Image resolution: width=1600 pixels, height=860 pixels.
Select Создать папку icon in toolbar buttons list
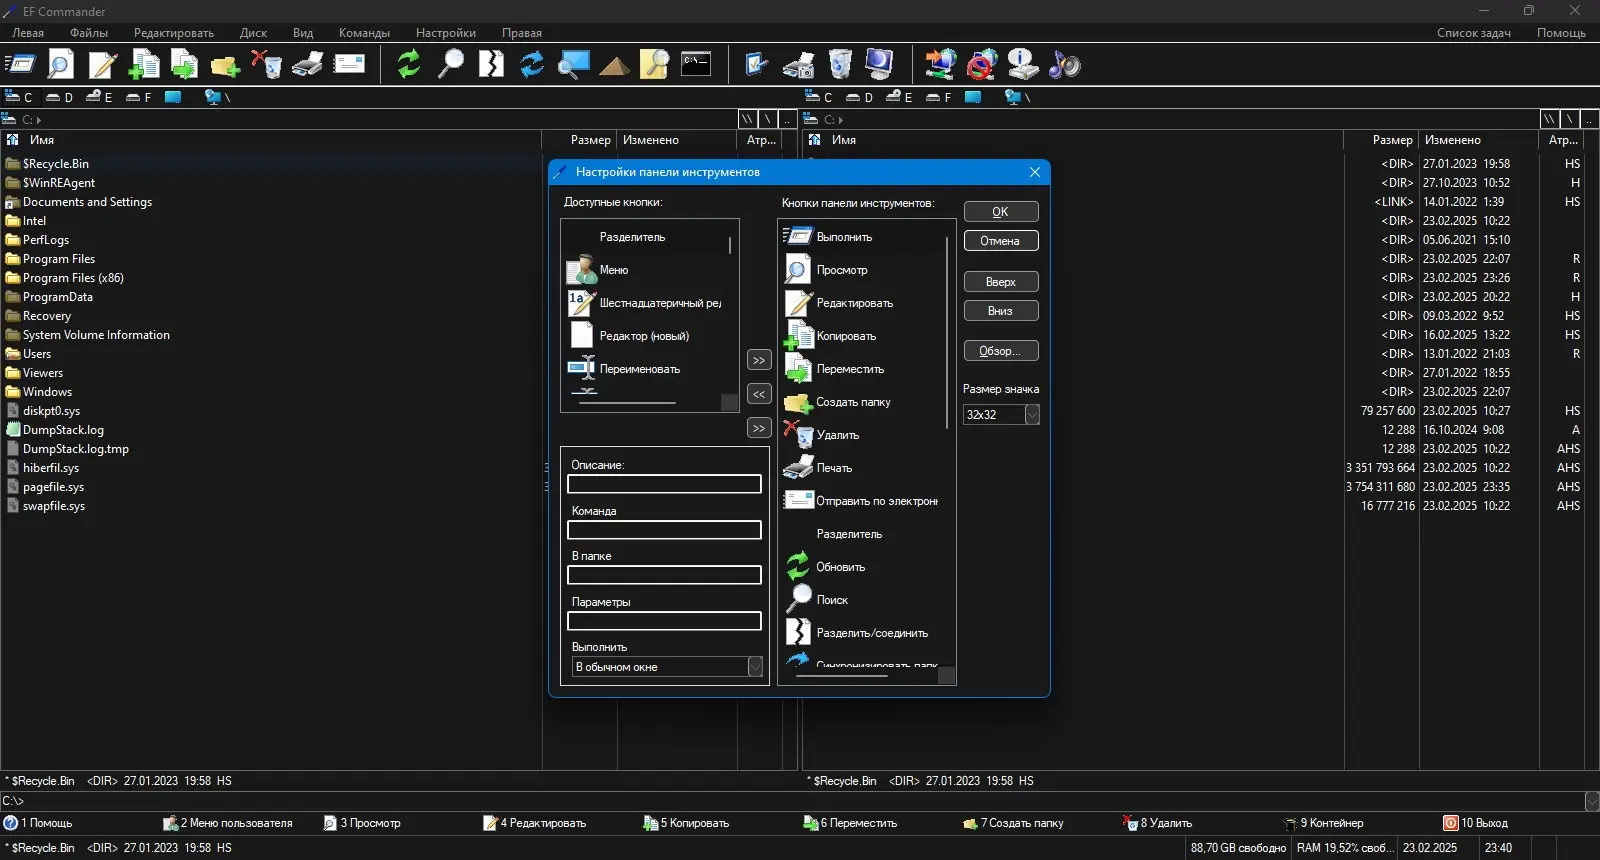tap(798, 402)
